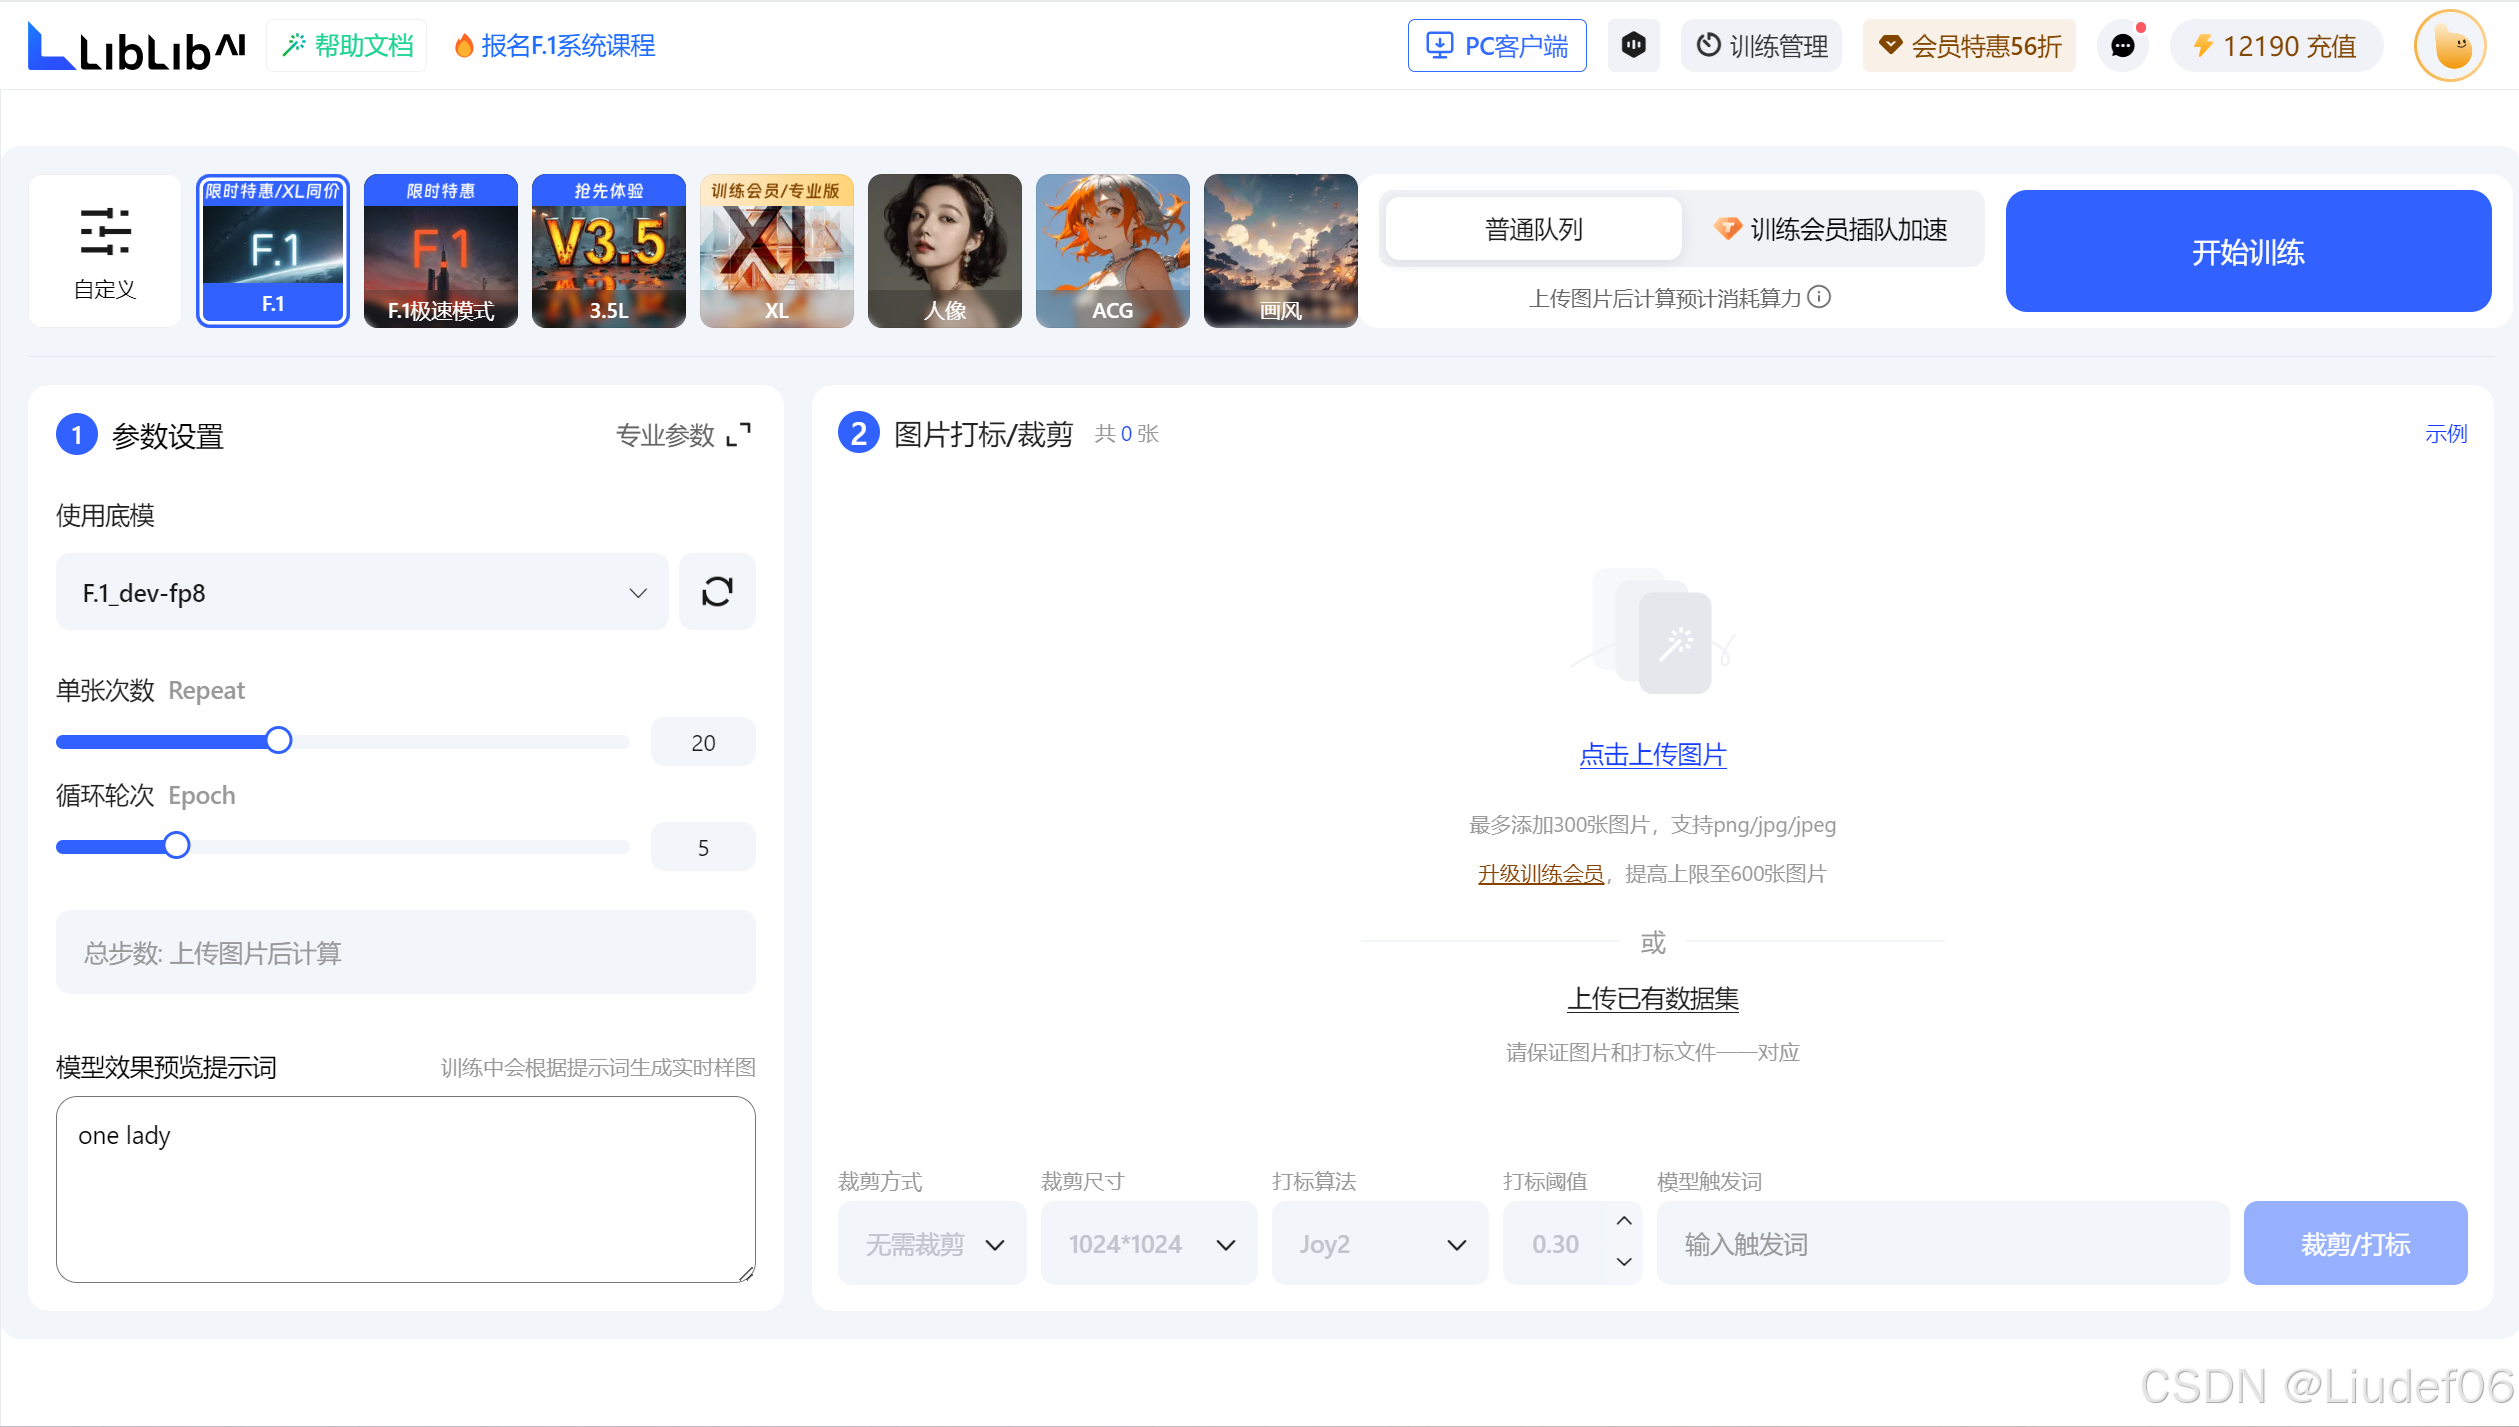Click the user avatar icon
The image size is (2519, 1427).
[2449, 46]
